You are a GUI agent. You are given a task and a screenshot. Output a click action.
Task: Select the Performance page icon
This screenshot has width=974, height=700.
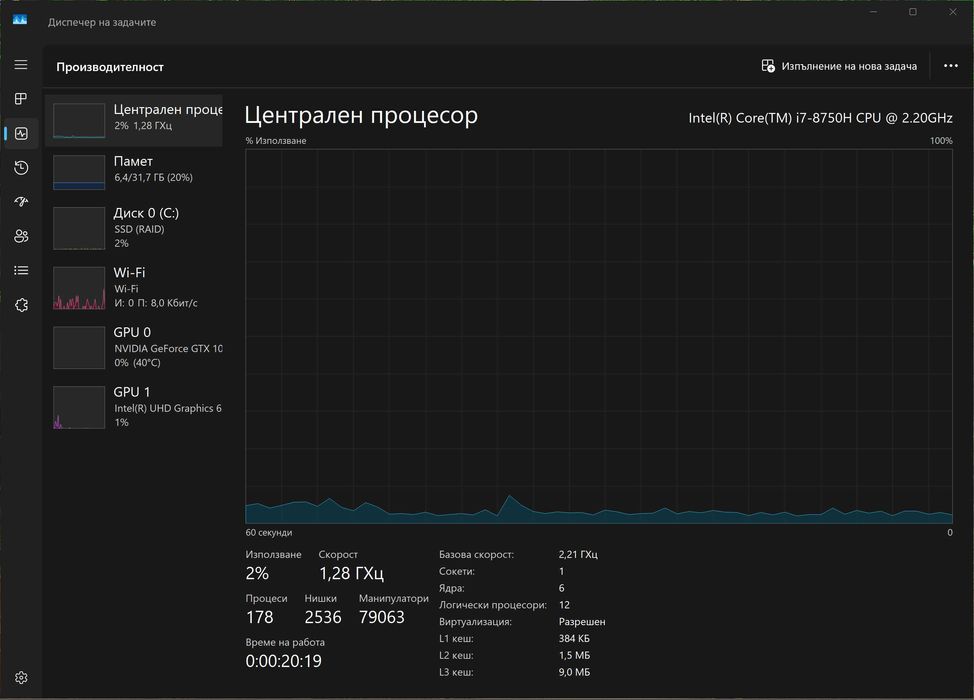21,134
